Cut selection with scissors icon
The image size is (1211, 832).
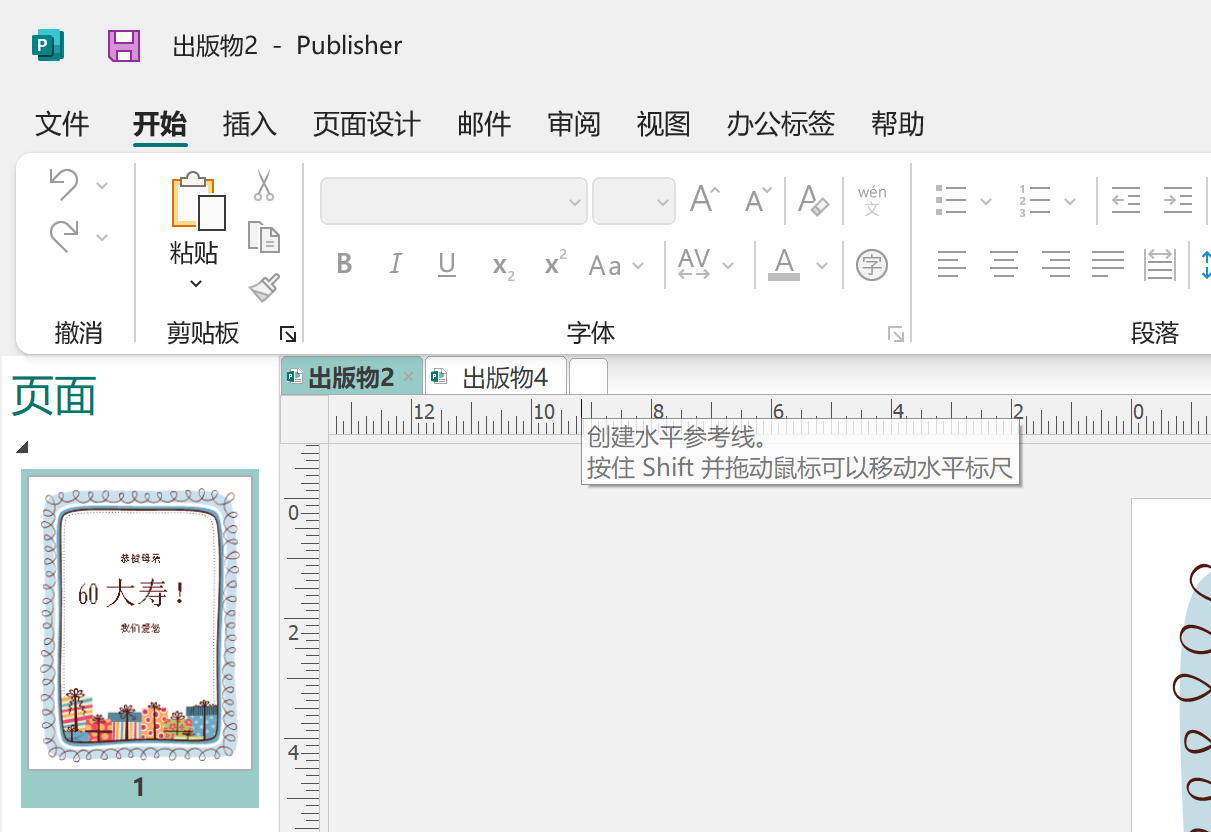point(264,185)
